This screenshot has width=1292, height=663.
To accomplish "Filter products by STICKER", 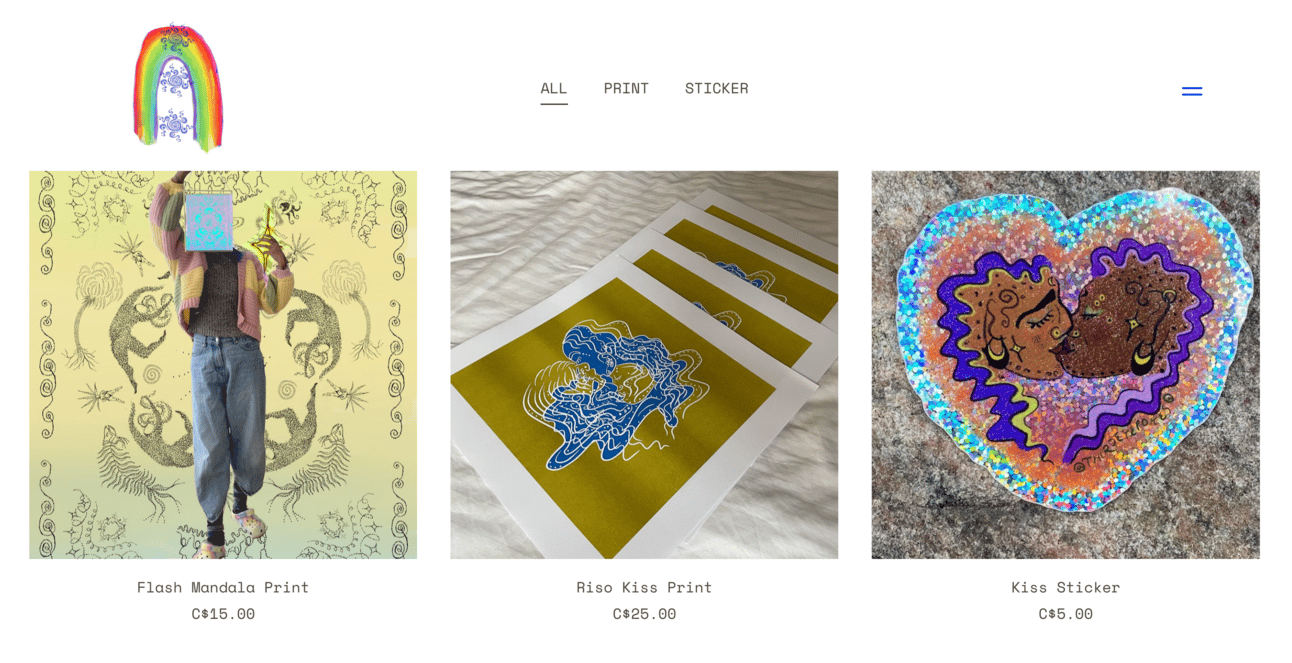I will tap(716, 88).
